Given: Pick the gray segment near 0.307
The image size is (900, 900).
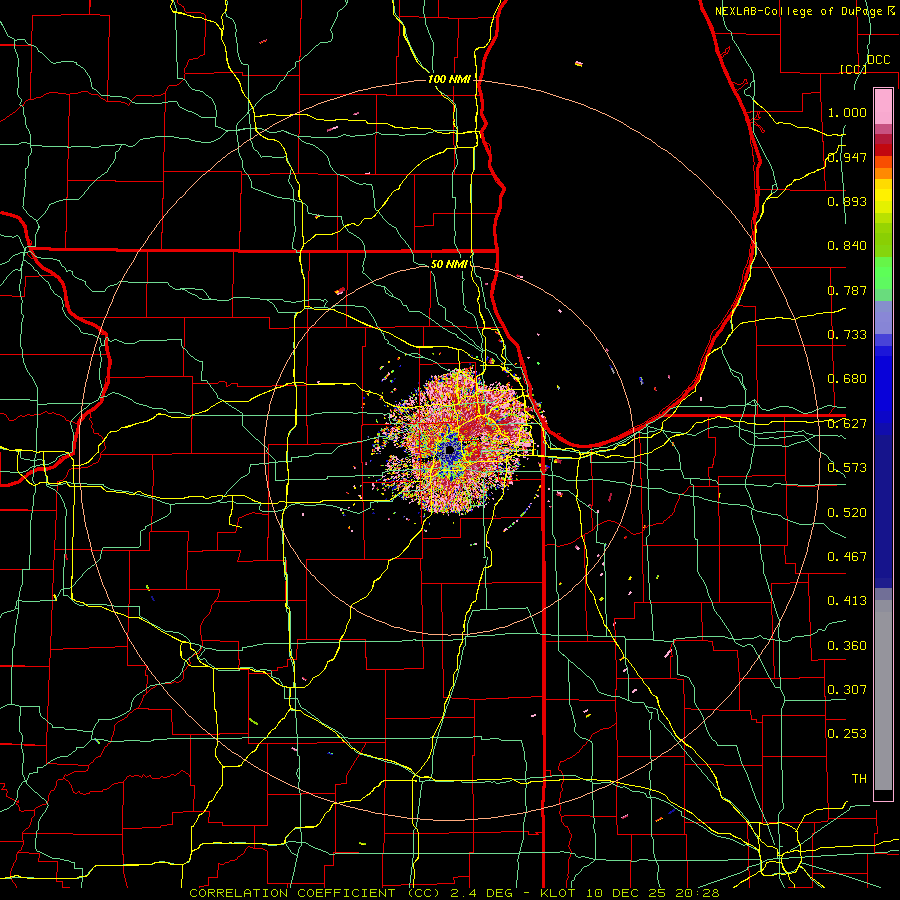Looking at the screenshot, I should point(883,695).
